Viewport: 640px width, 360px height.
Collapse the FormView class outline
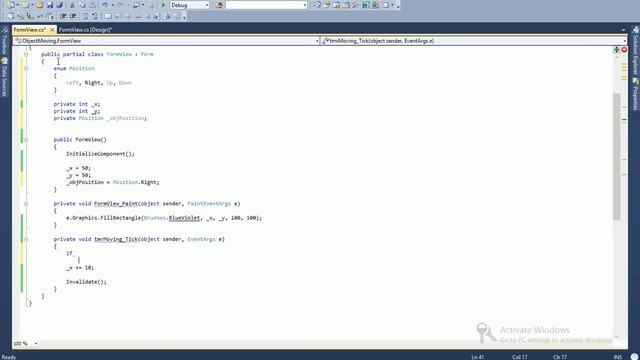(x=26, y=54)
